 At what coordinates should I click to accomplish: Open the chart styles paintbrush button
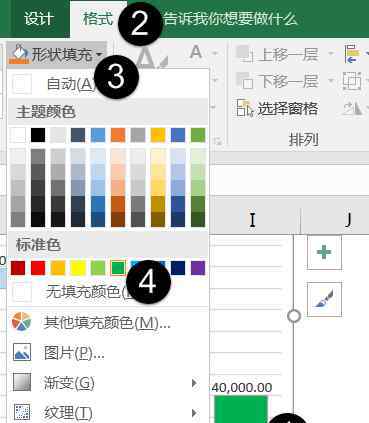coord(324,299)
